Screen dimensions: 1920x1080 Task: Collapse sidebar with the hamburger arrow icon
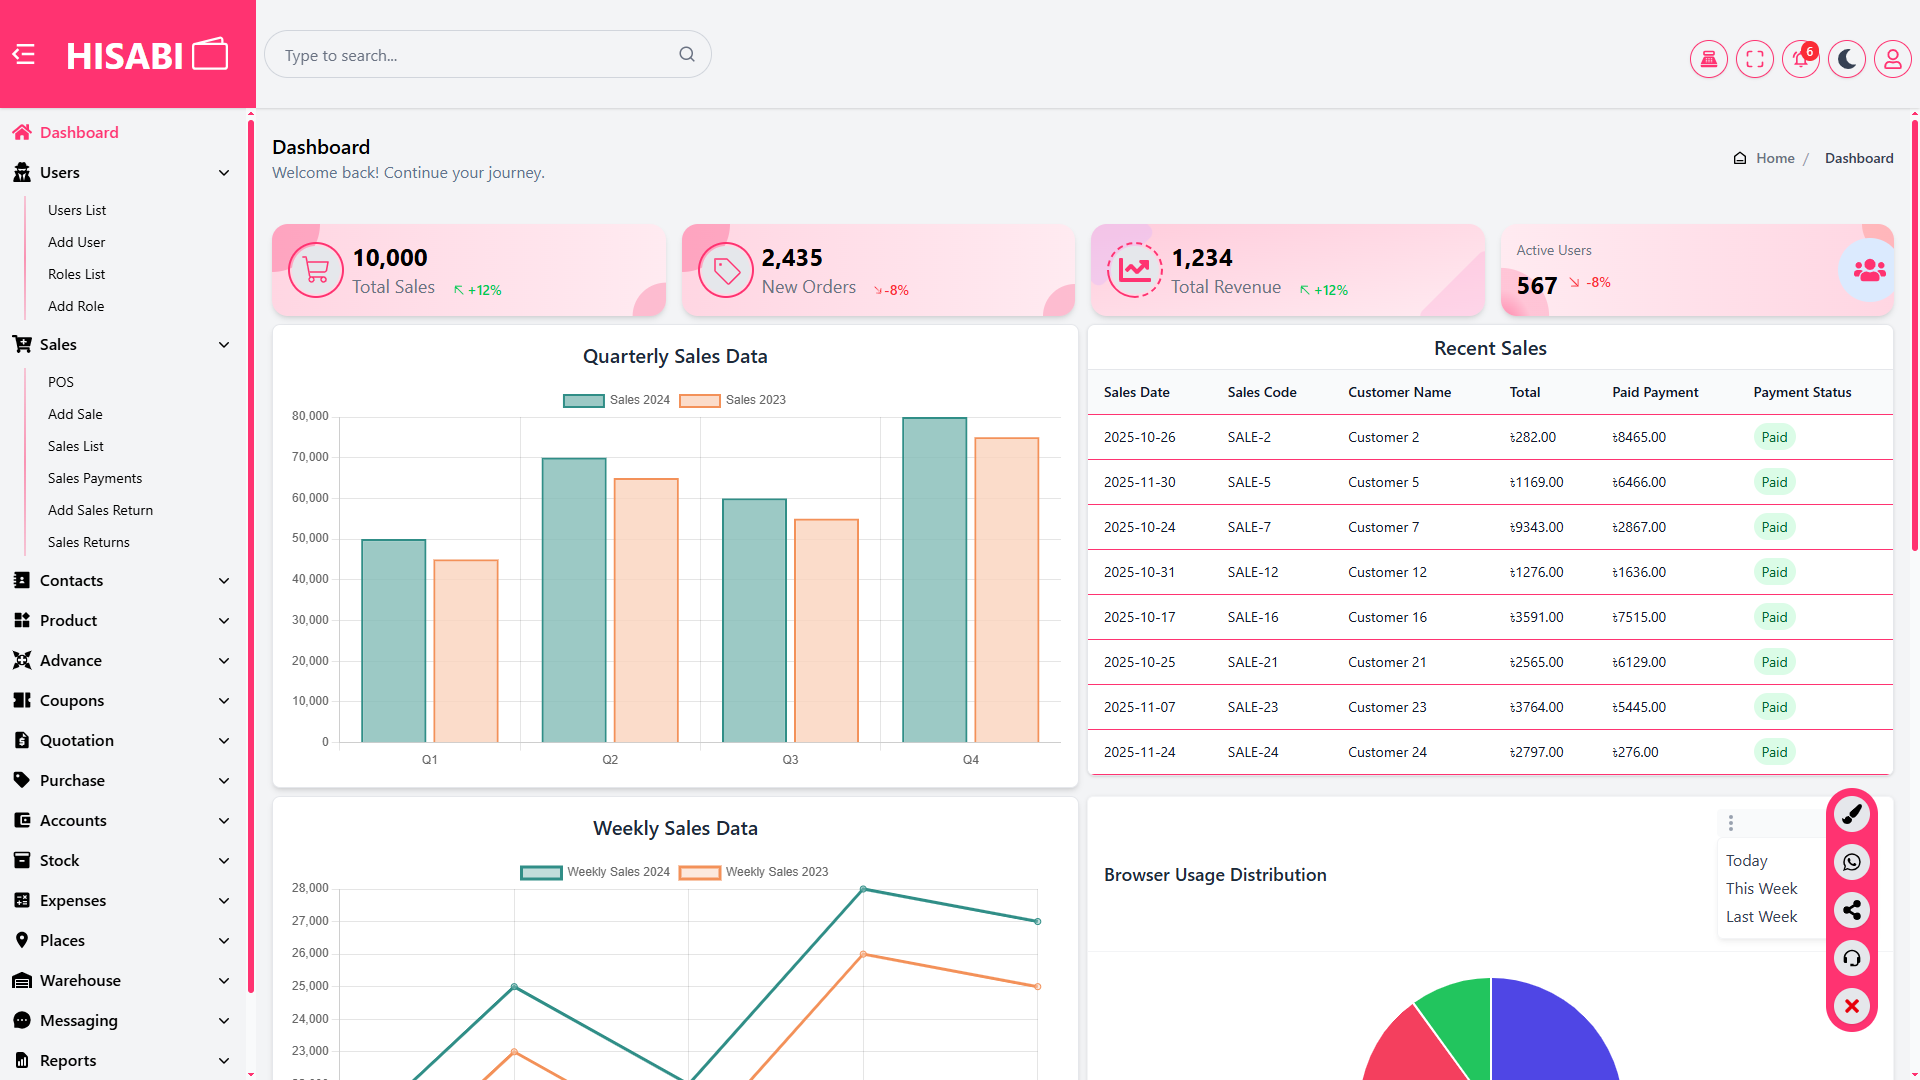click(x=24, y=54)
